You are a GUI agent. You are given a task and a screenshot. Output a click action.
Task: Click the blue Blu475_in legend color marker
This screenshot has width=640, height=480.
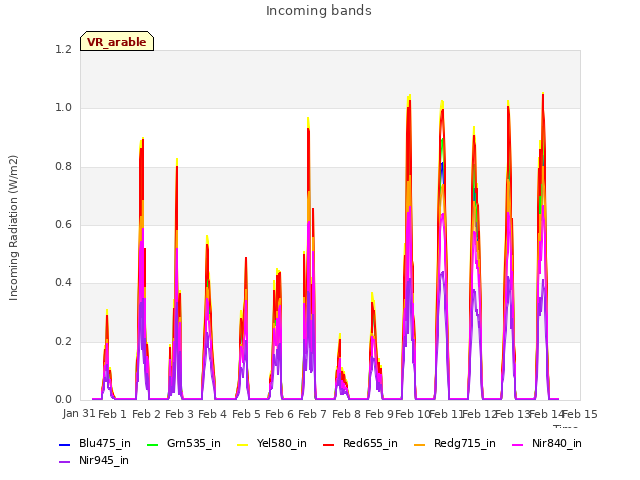pyautogui.click(x=64, y=444)
